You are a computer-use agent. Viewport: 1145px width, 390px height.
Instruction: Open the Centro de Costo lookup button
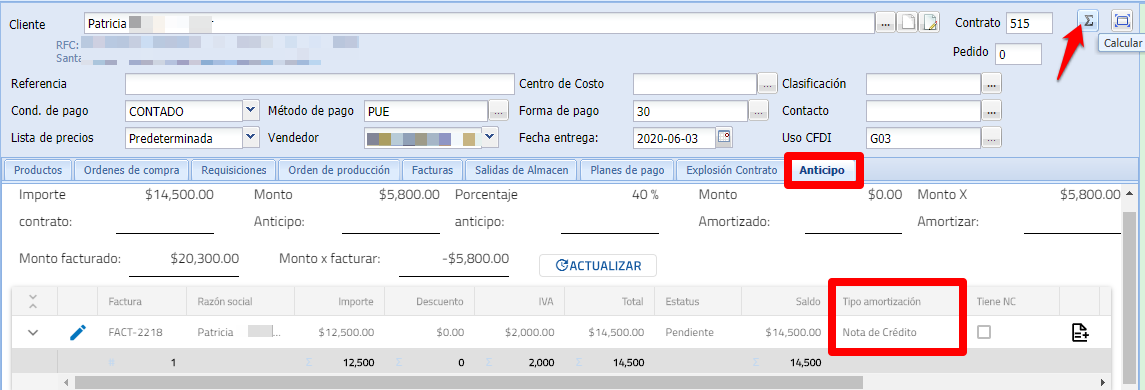767,85
